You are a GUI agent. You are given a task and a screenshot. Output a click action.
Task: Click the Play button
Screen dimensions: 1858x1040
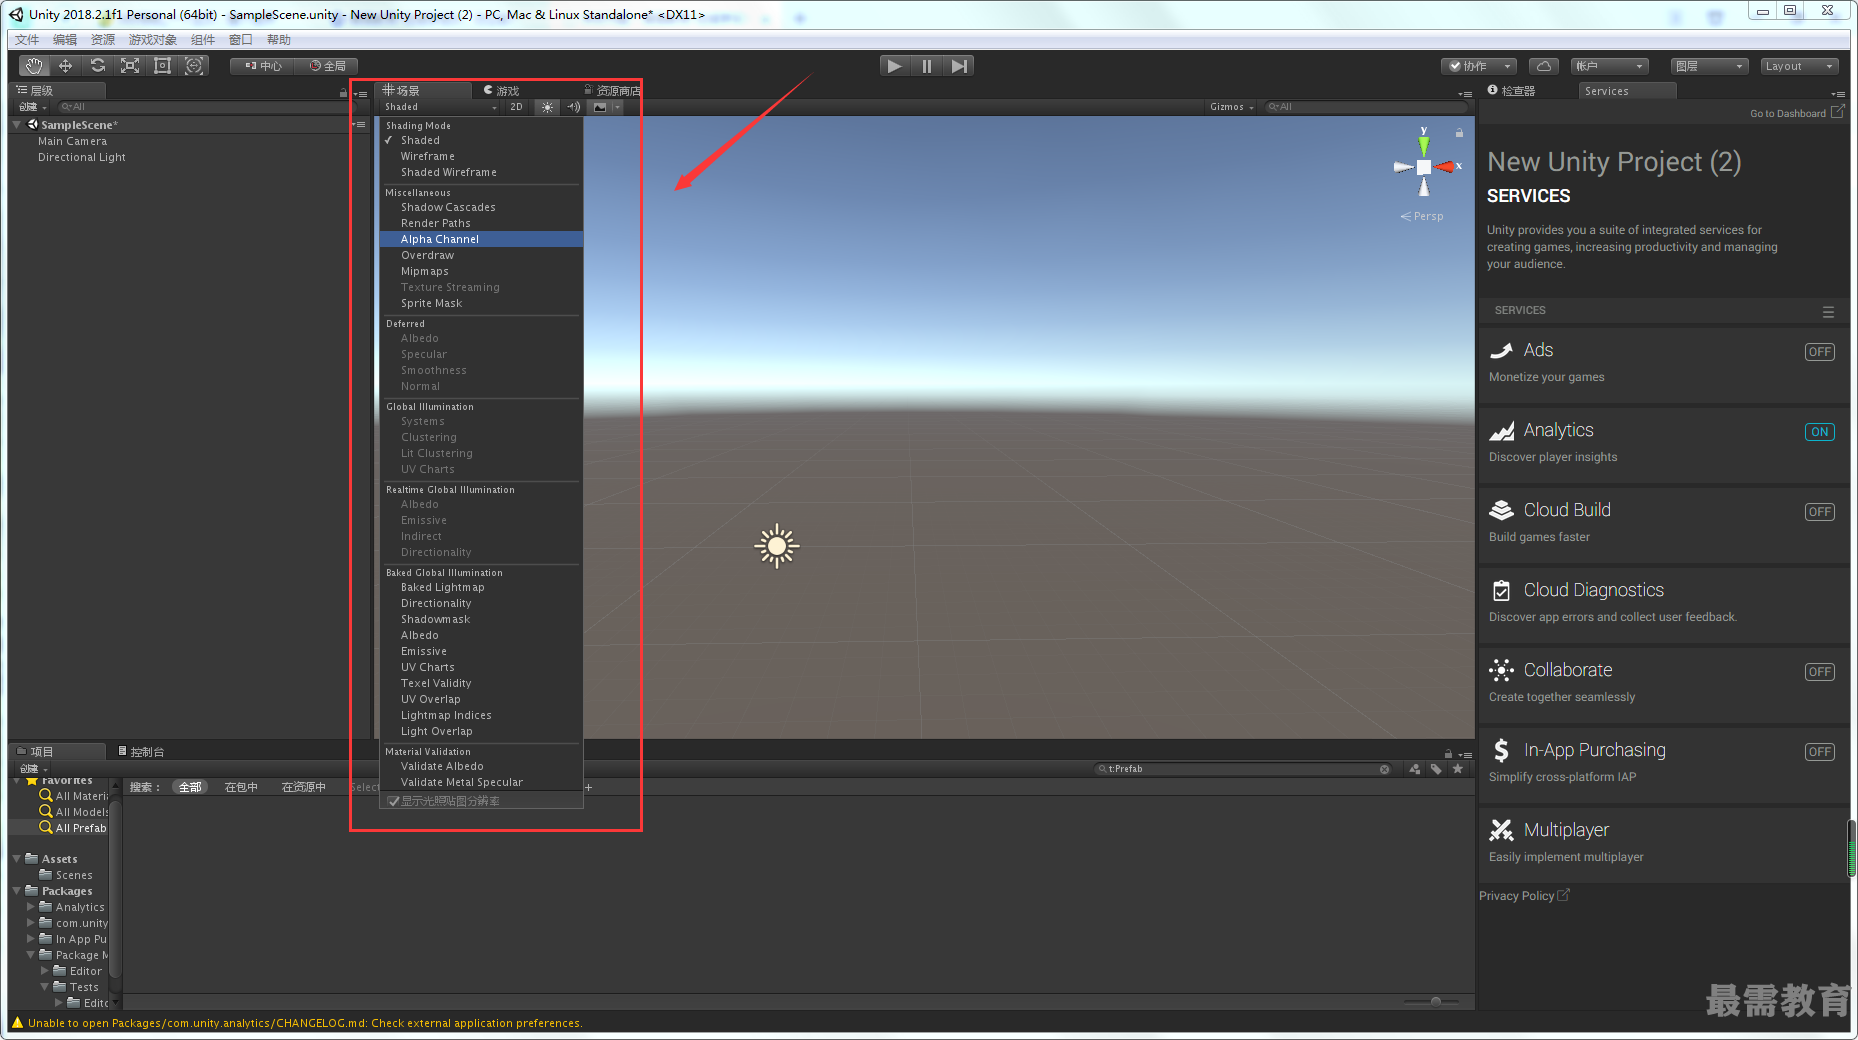895,66
